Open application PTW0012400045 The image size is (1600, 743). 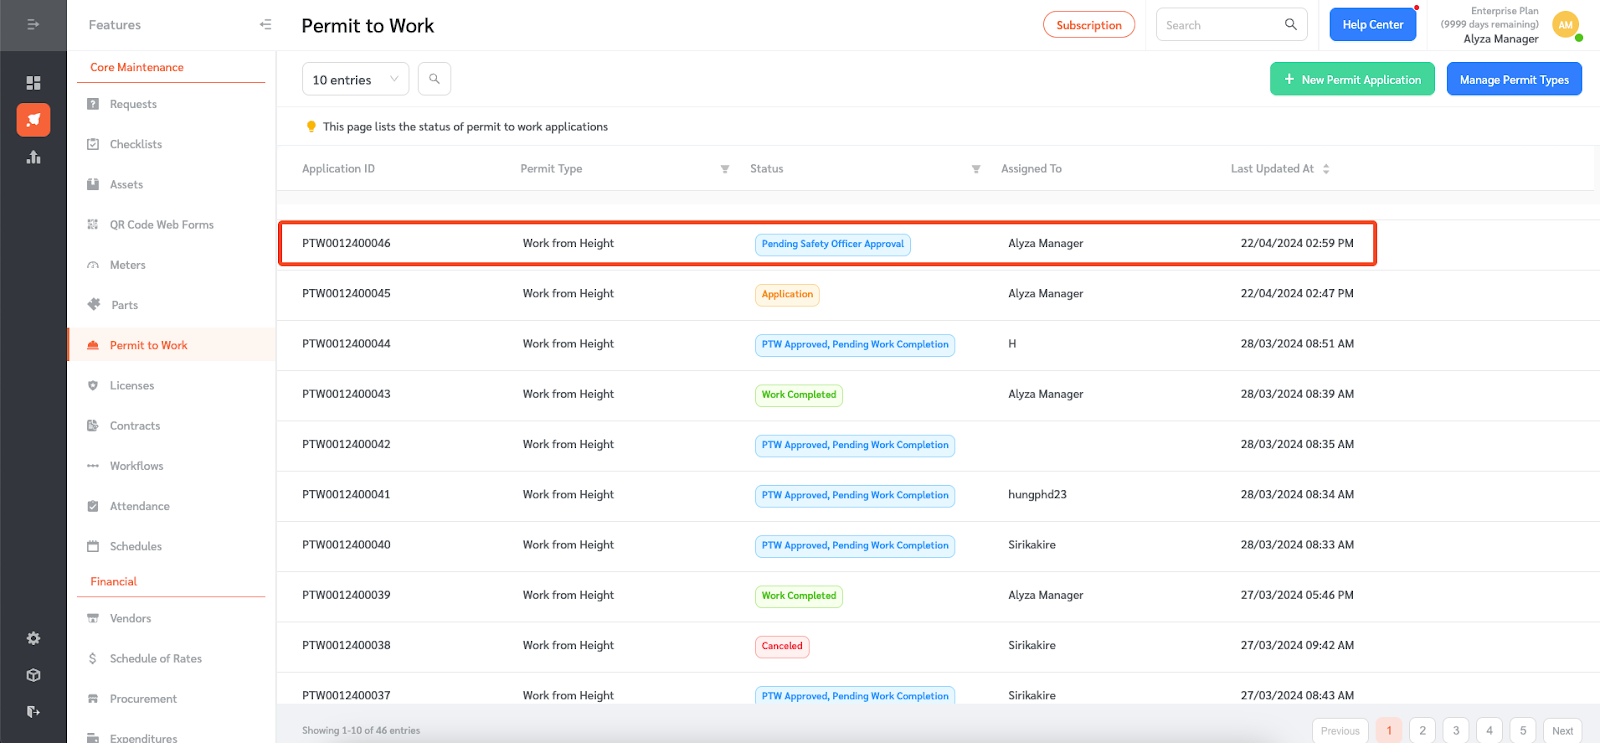(346, 293)
